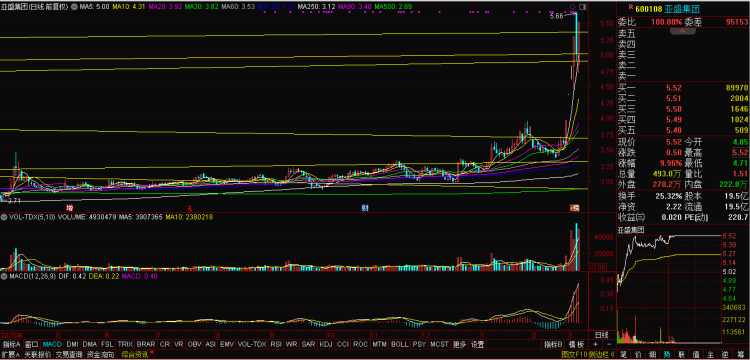Toggle the KDJ indicator
The width and height of the screenshot is (750, 360).
[326, 344]
